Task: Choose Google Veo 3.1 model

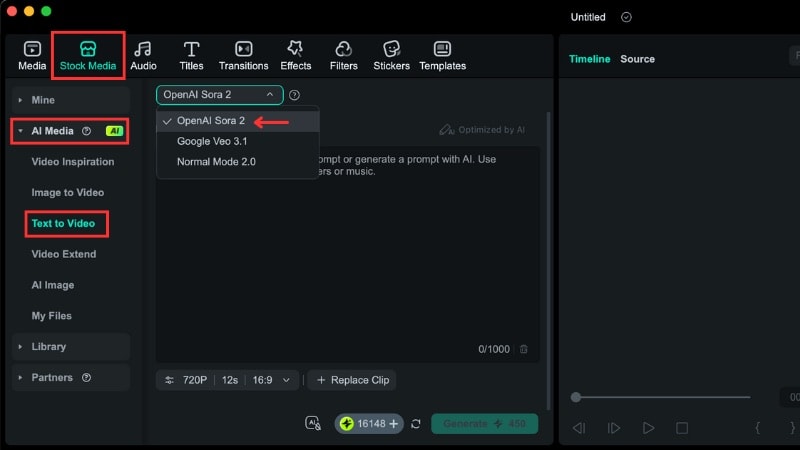Action: [x=238, y=141]
